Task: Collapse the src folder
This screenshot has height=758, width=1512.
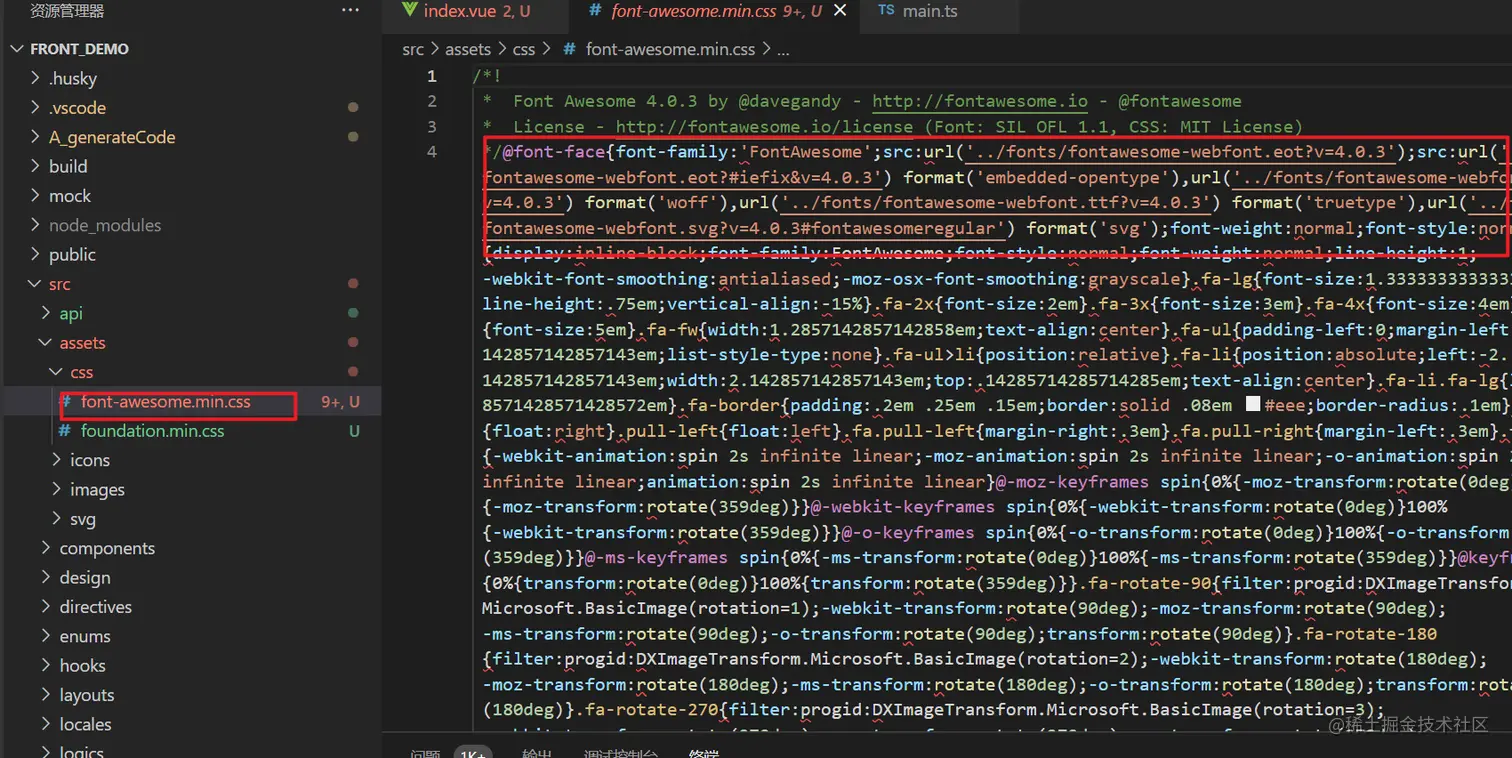Action: [x=60, y=284]
